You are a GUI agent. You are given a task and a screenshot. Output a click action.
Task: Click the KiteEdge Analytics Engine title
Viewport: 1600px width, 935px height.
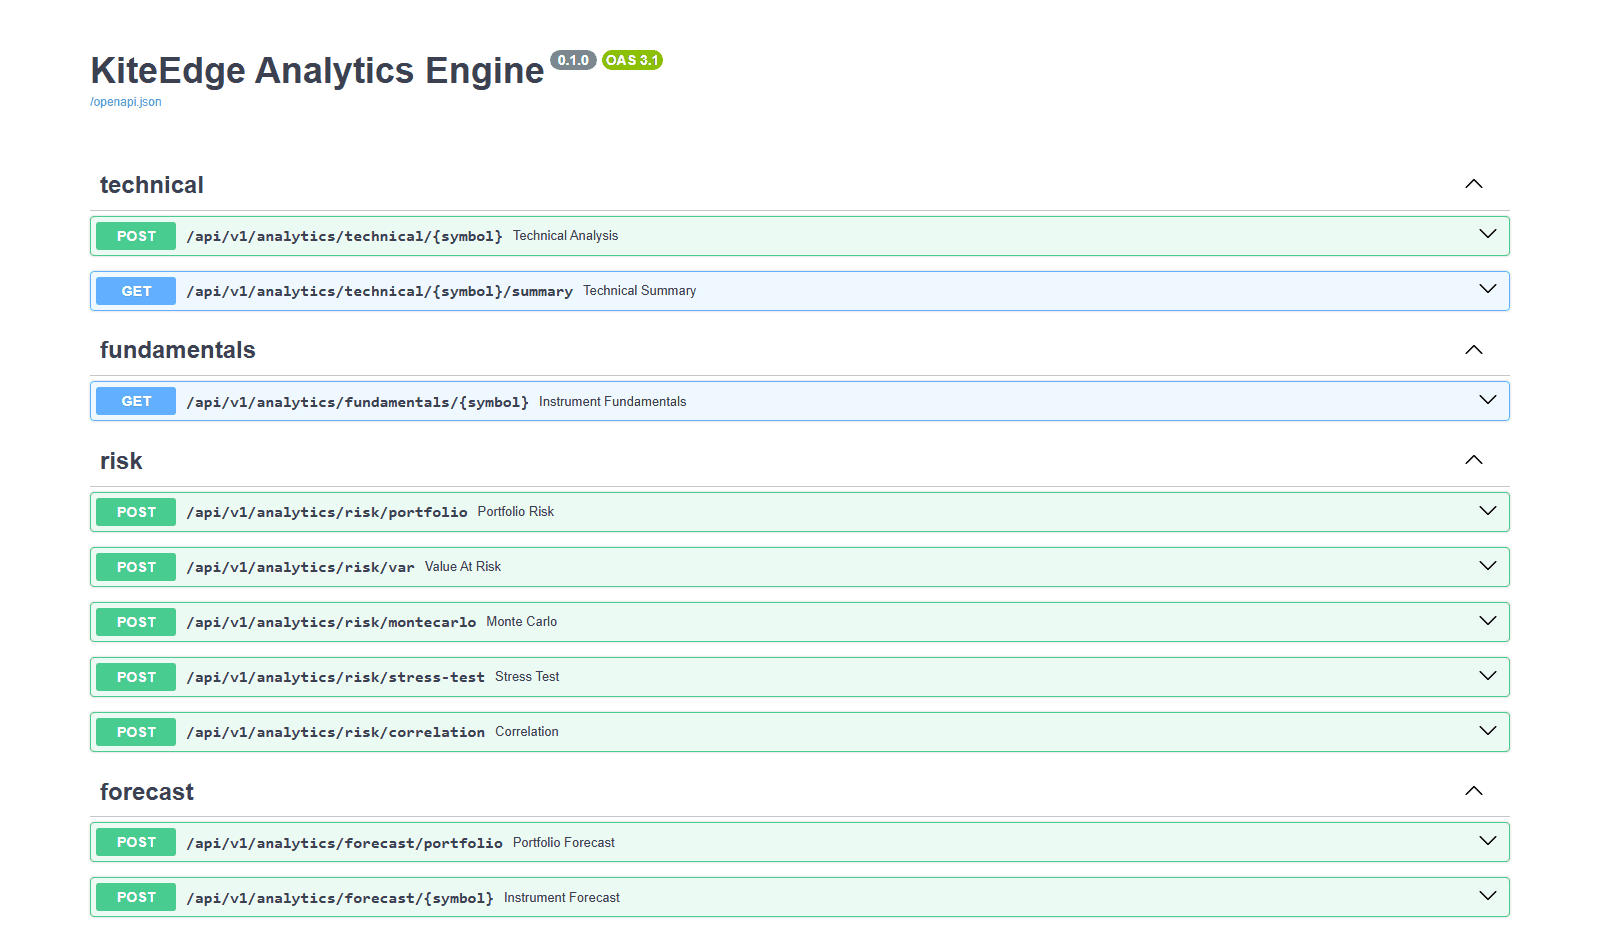[x=317, y=71]
